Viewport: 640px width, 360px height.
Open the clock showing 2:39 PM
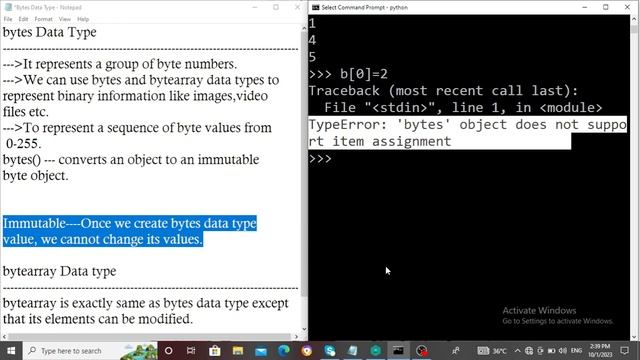(600, 351)
